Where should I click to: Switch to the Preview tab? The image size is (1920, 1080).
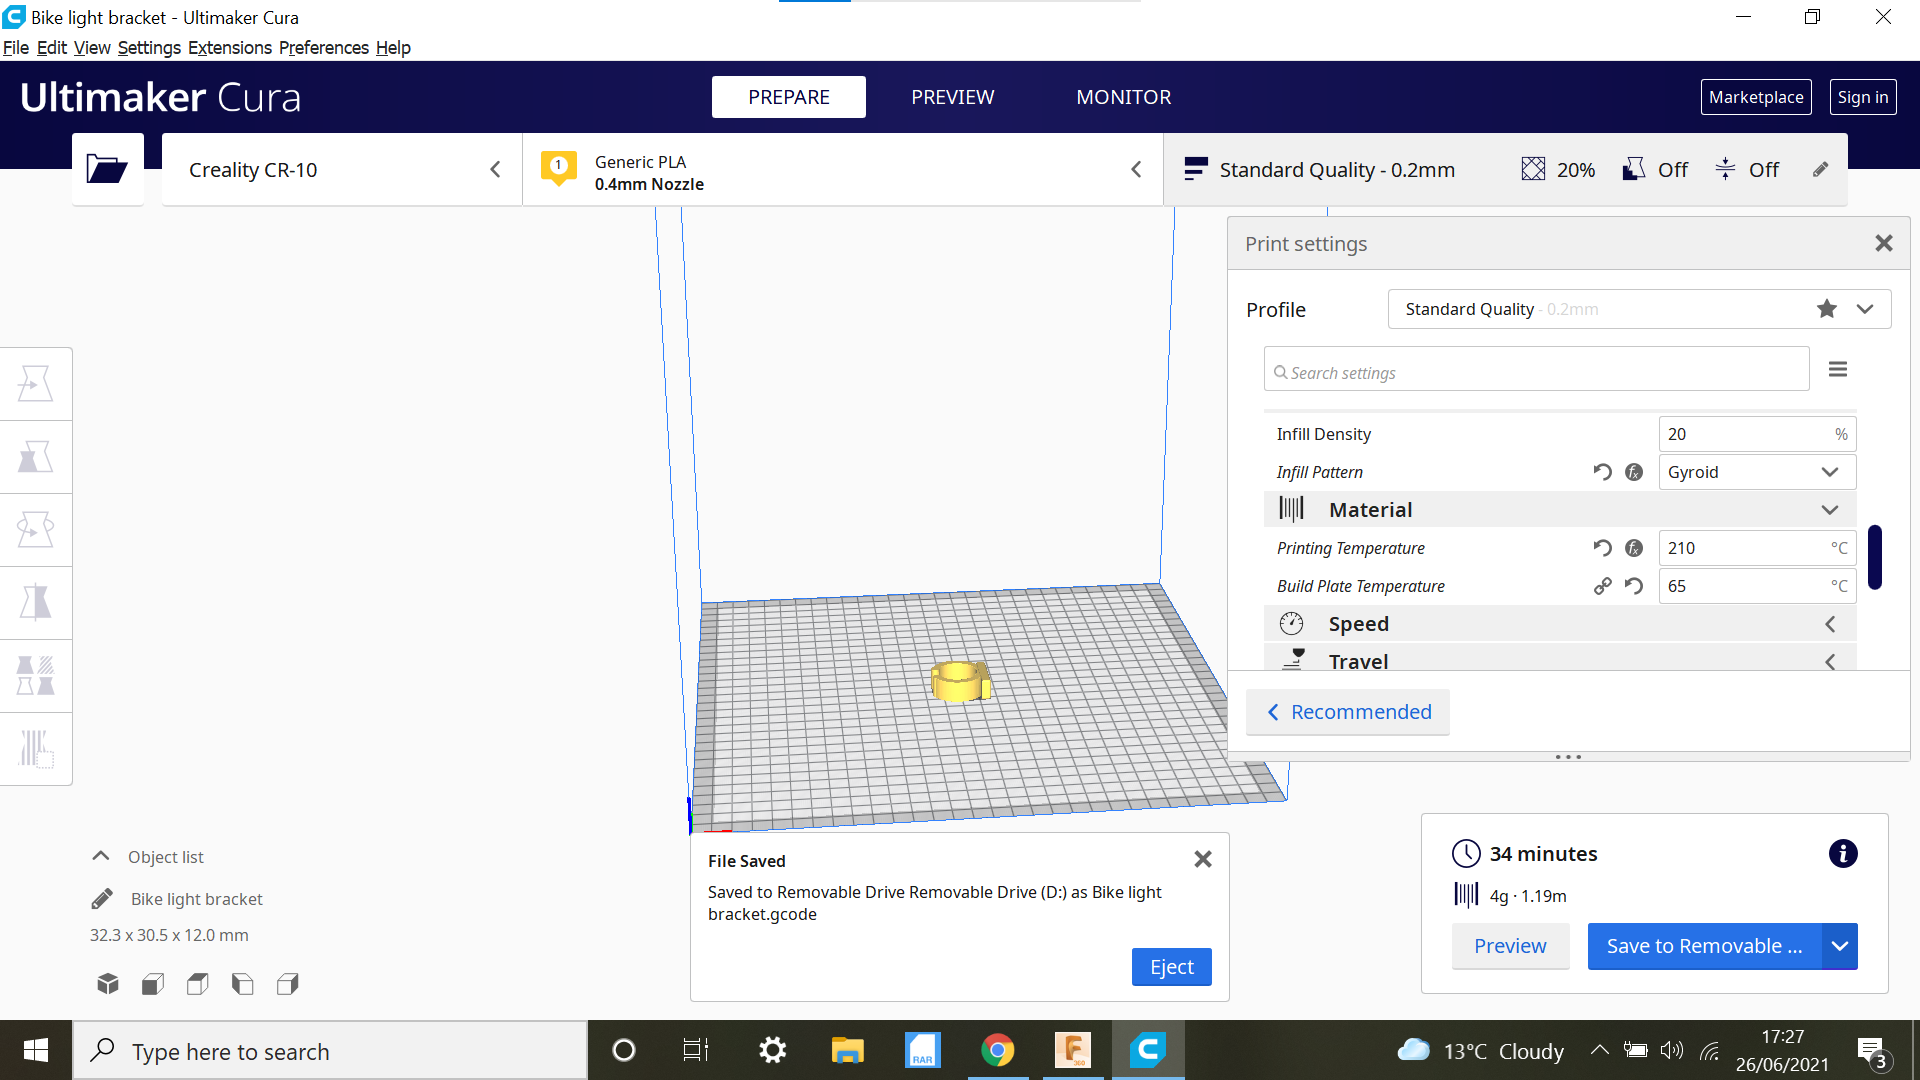pyautogui.click(x=953, y=98)
